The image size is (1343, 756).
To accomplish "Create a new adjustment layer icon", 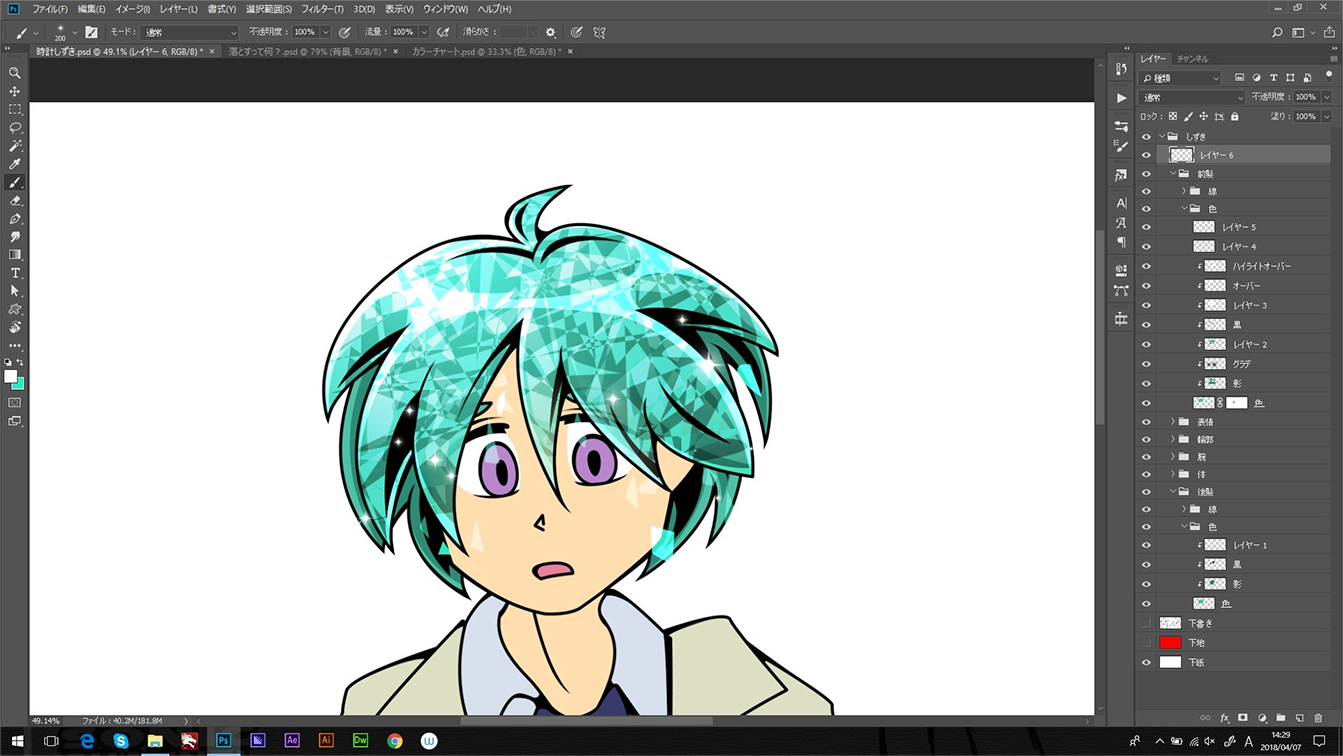I will tap(1262, 718).
